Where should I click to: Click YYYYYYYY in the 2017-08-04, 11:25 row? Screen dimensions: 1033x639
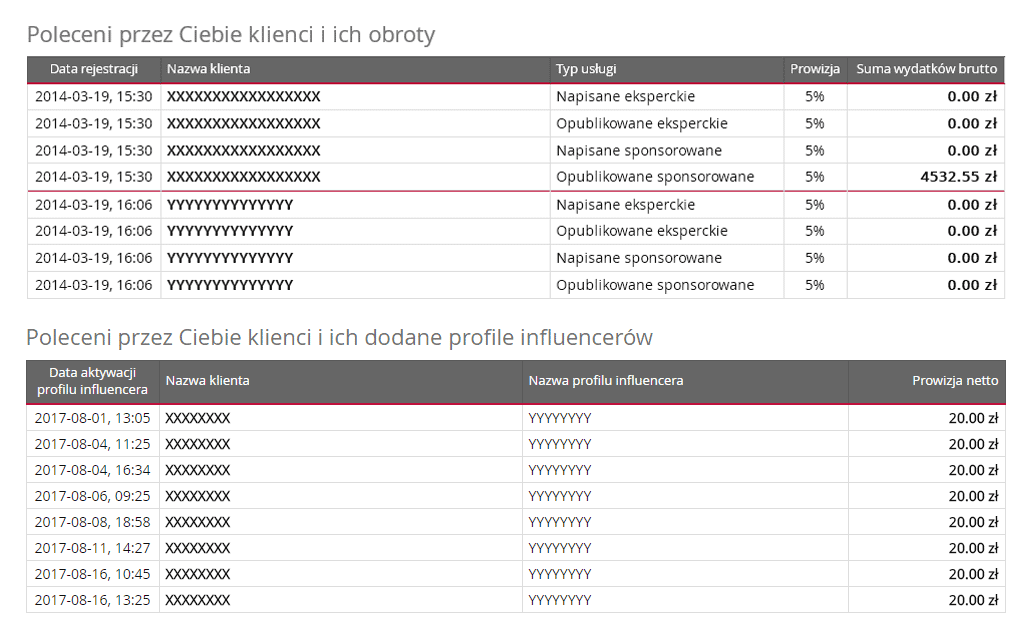[560, 445]
